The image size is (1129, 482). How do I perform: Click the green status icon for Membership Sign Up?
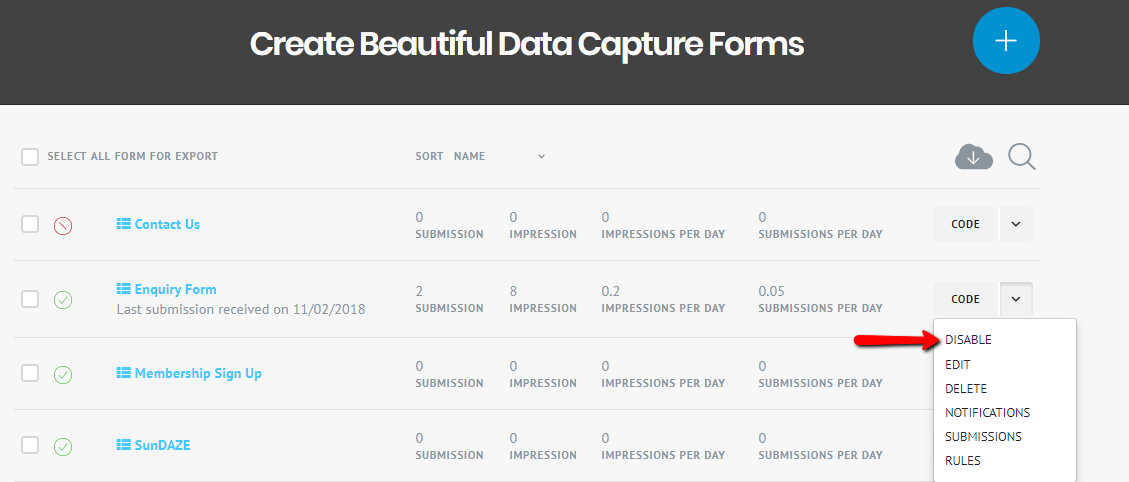click(63, 374)
